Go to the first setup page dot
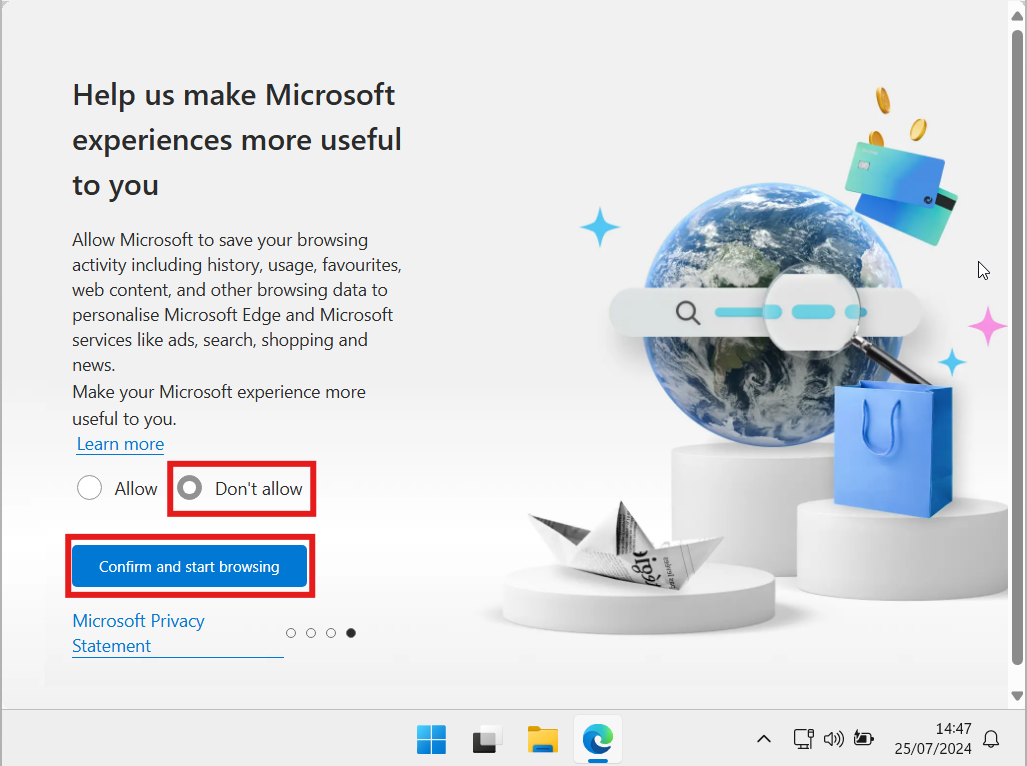1027x766 pixels. coord(291,633)
